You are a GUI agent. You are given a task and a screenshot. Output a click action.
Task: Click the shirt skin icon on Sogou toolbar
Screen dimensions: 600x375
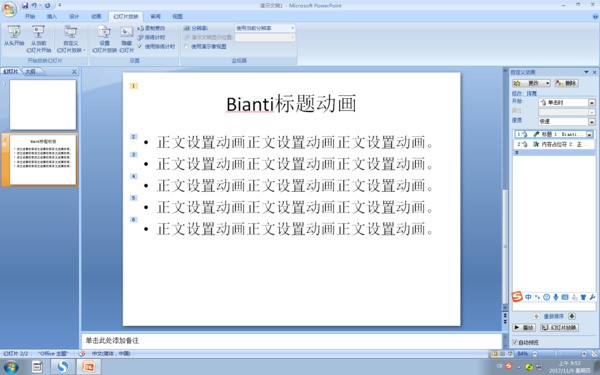[x=583, y=297]
